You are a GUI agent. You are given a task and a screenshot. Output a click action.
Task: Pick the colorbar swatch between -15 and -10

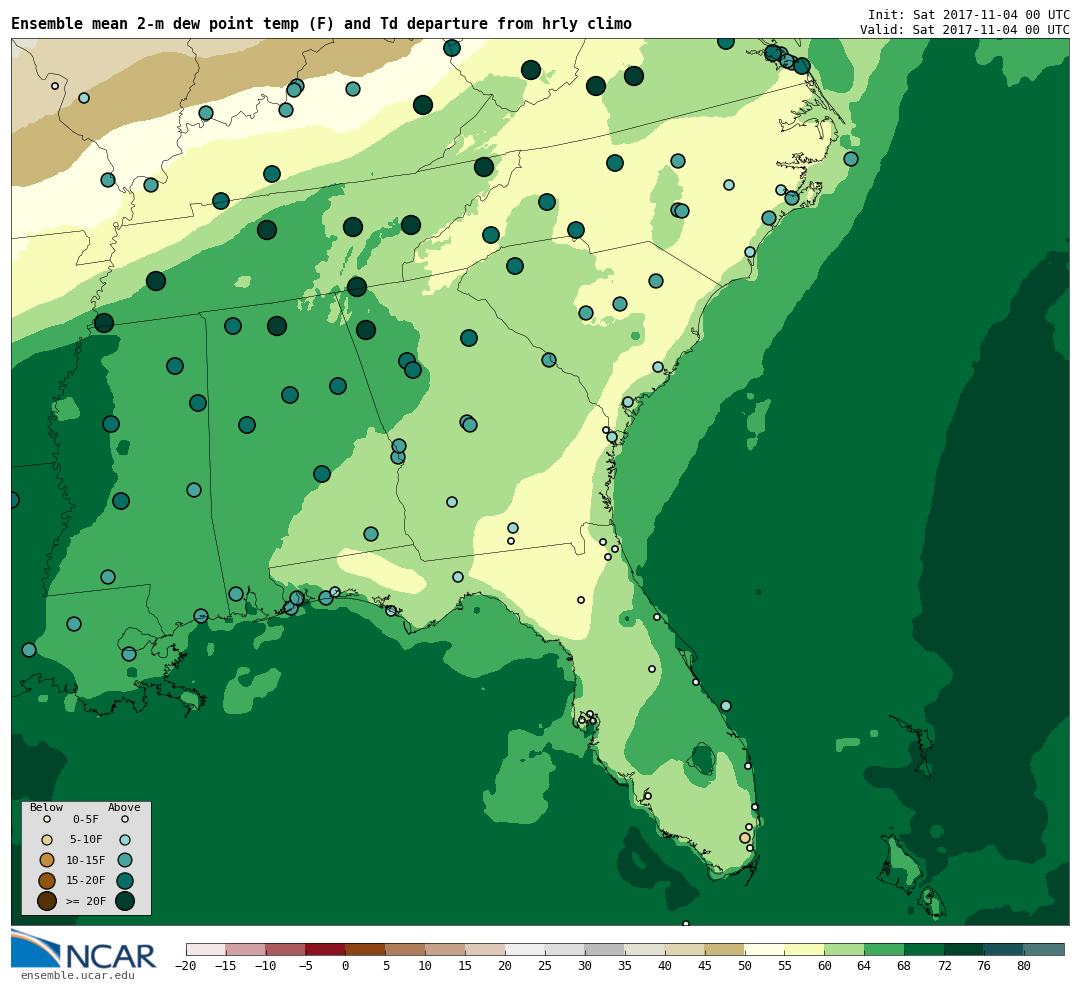(246, 949)
